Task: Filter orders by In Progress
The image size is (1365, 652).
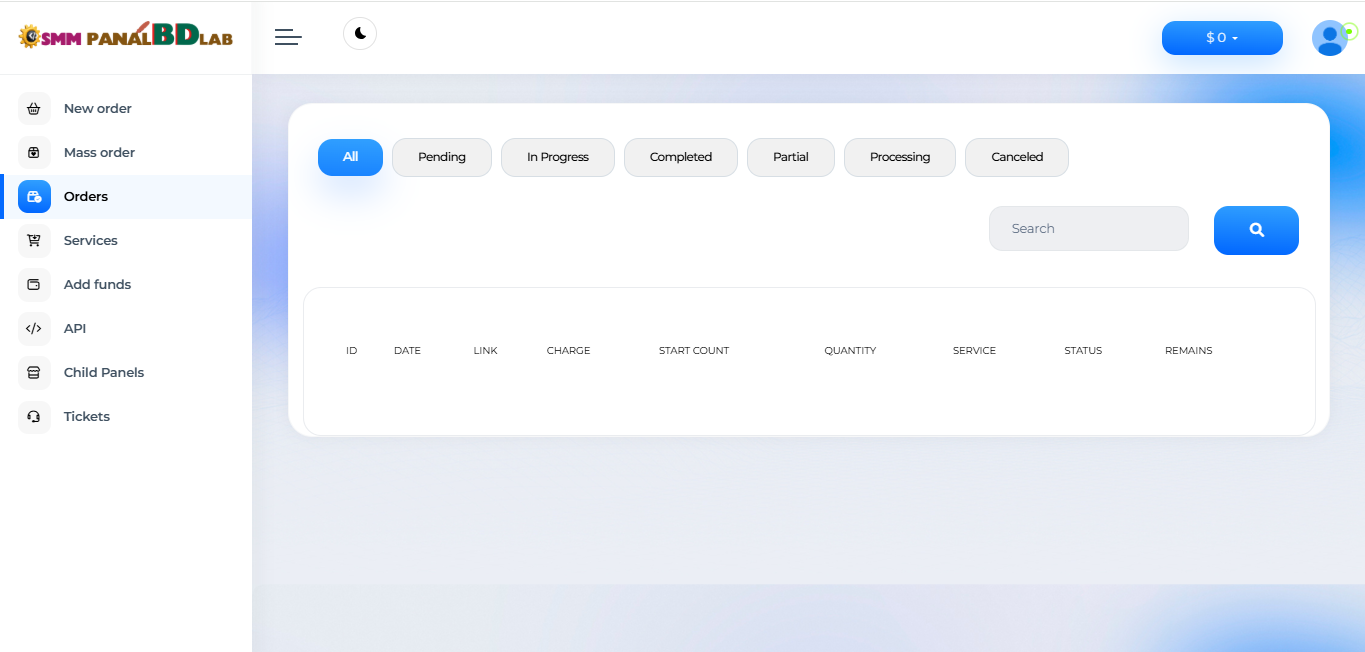Action: point(558,157)
